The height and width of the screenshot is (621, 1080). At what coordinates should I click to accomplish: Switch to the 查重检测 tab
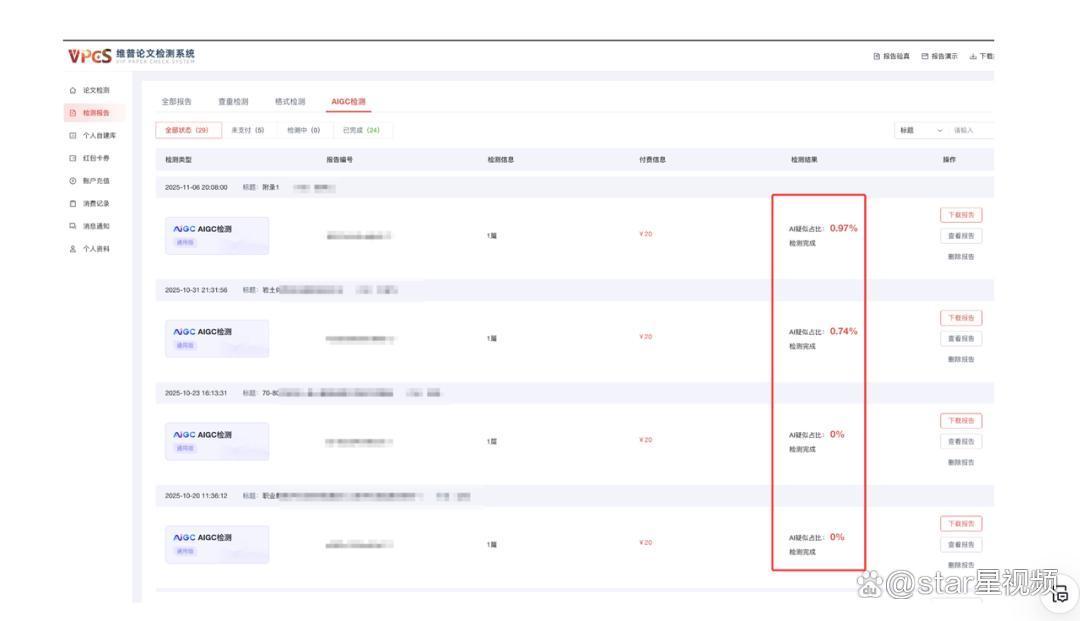click(233, 101)
